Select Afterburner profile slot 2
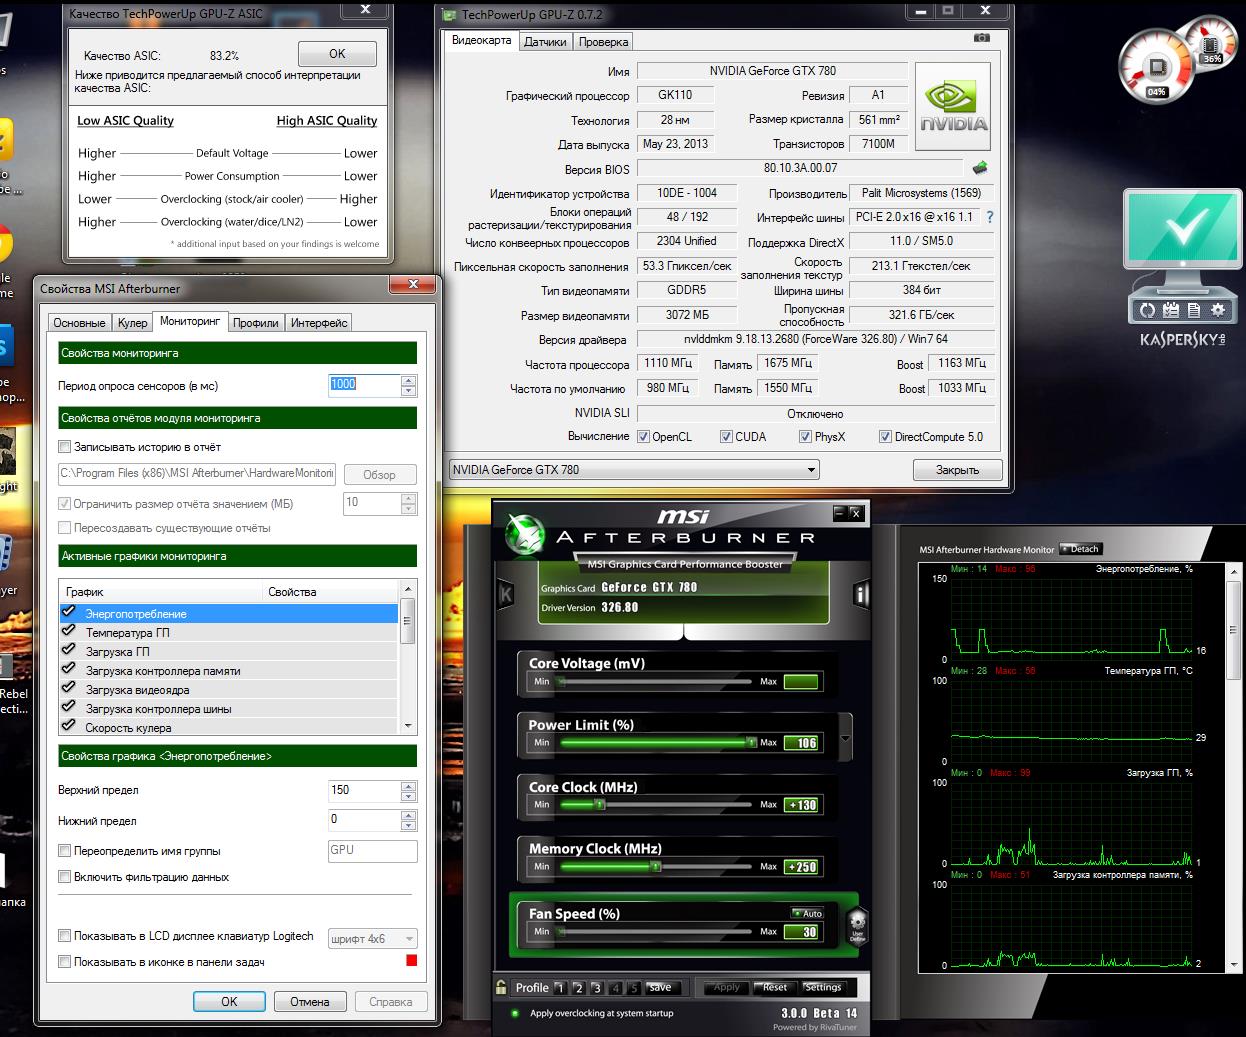 (578, 988)
